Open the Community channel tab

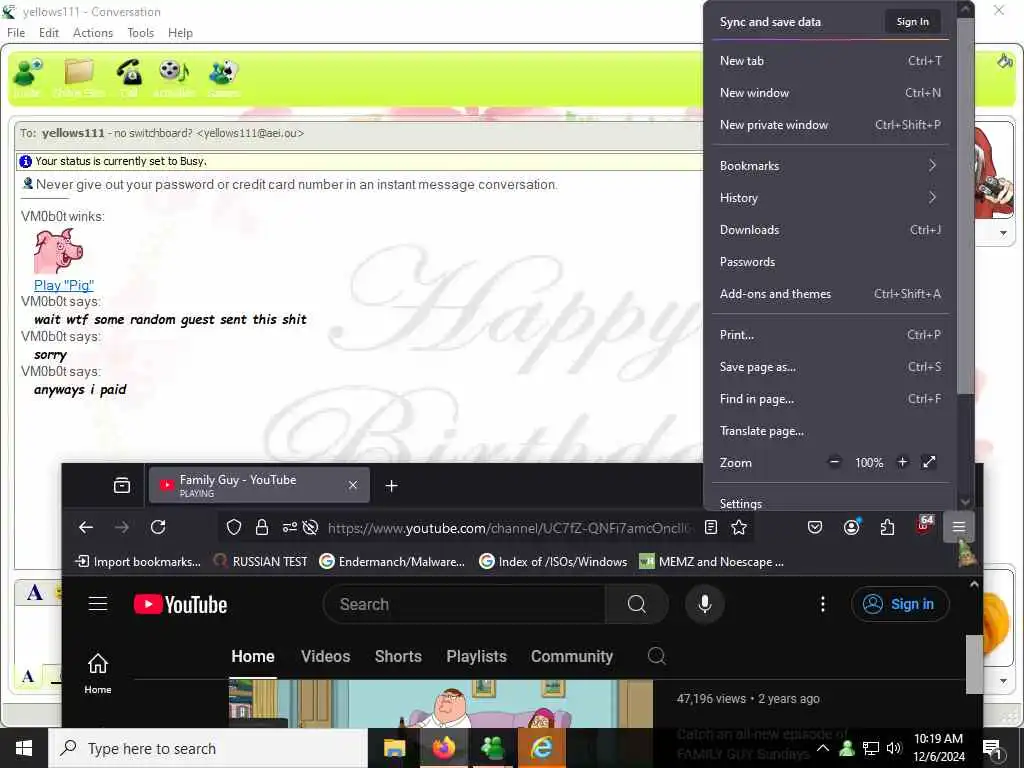pyautogui.click(x=571, y=656)
